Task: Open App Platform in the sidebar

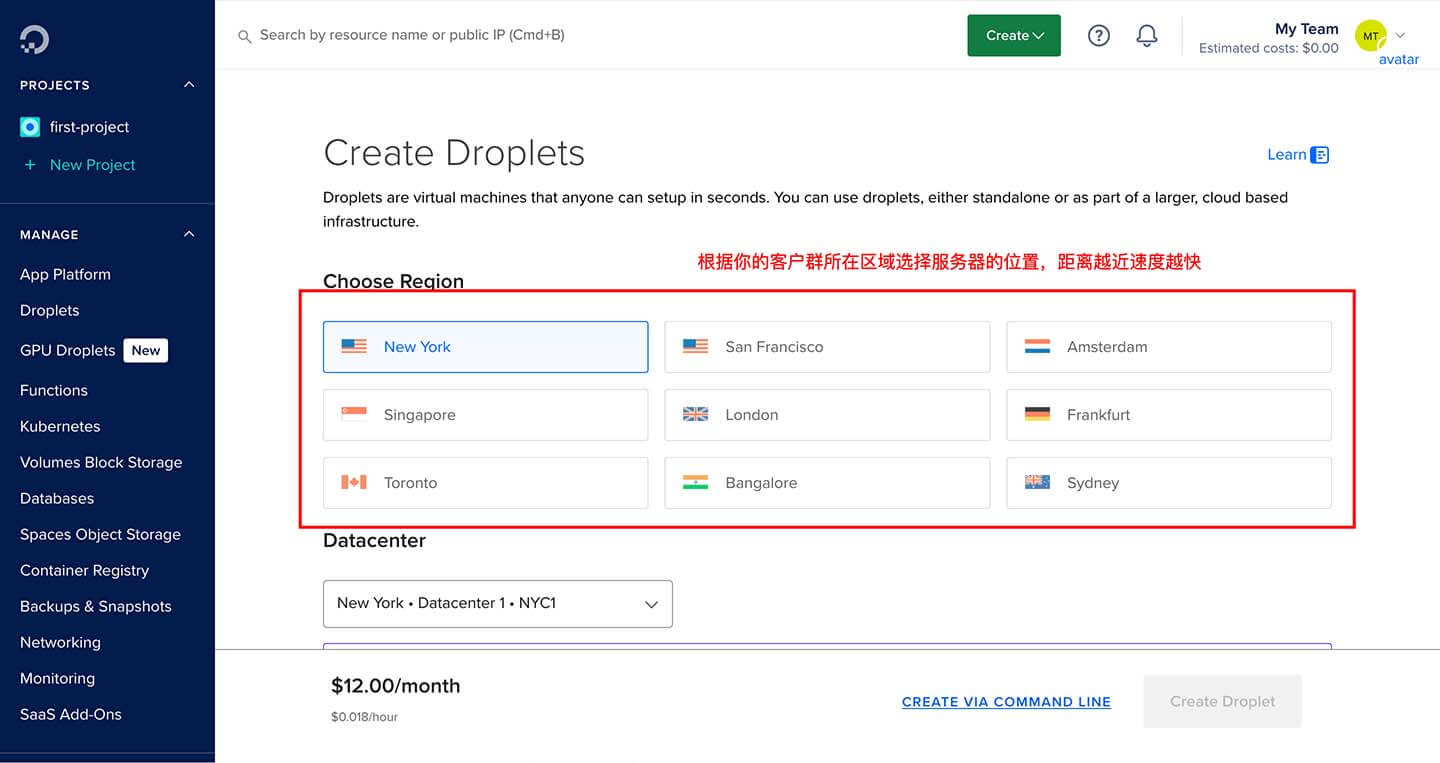Action: point(65,274)
